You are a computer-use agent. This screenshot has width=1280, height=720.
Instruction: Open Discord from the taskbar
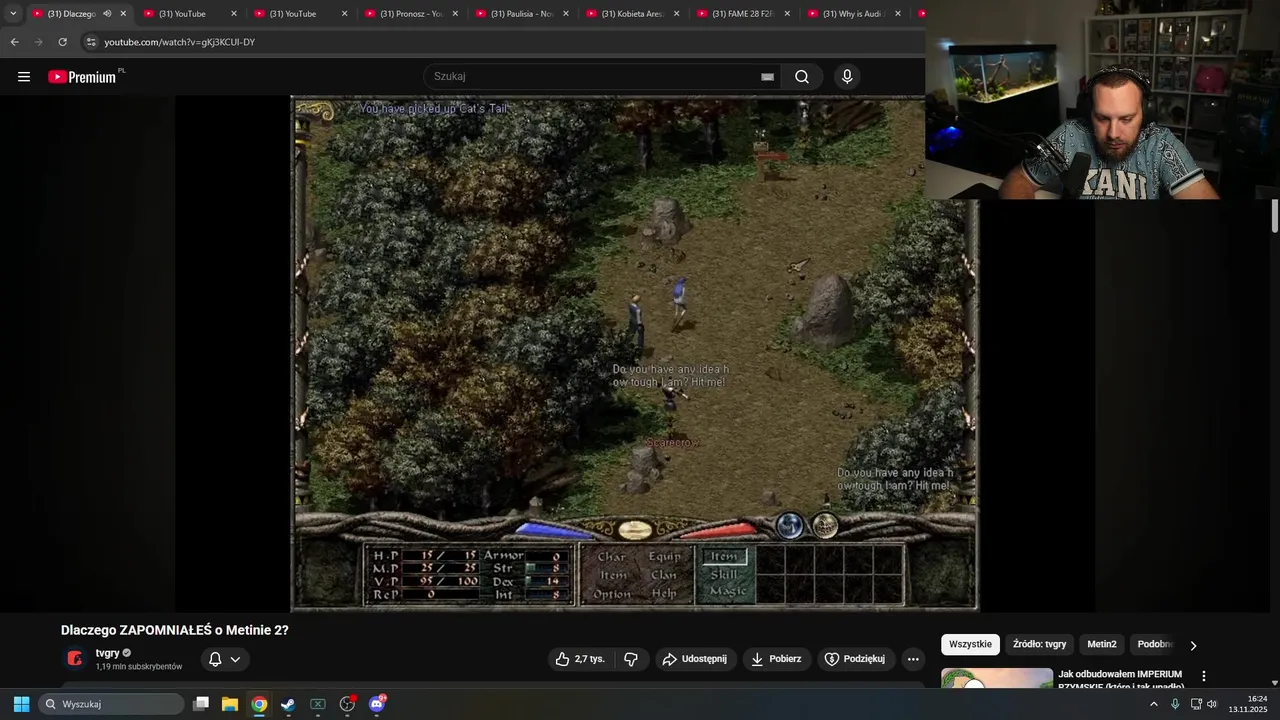[x=377, y=704]
